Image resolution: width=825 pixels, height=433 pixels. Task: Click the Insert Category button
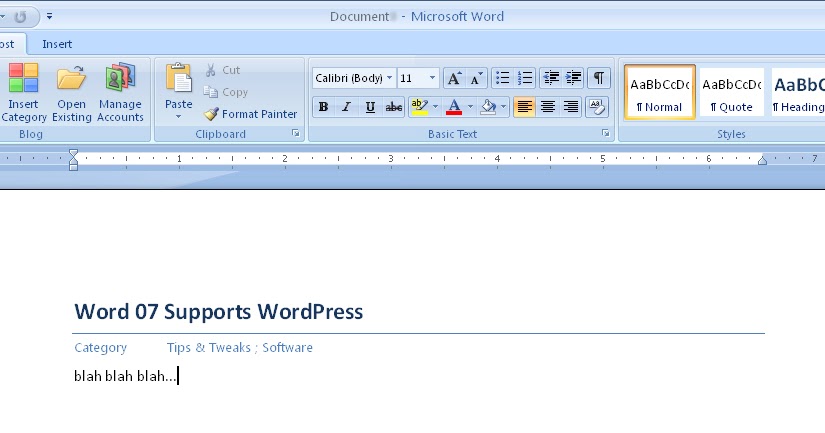coord(23,93)
